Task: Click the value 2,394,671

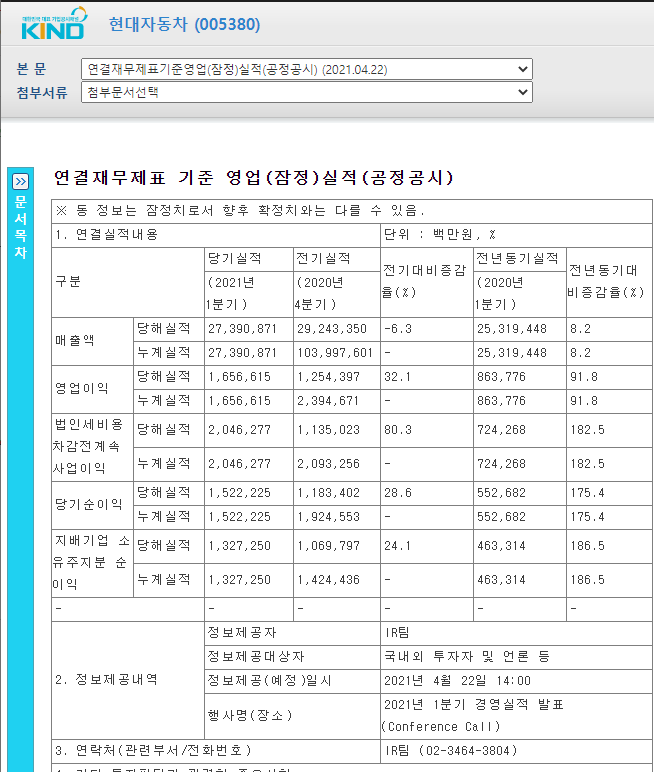Action: (328, 401)
